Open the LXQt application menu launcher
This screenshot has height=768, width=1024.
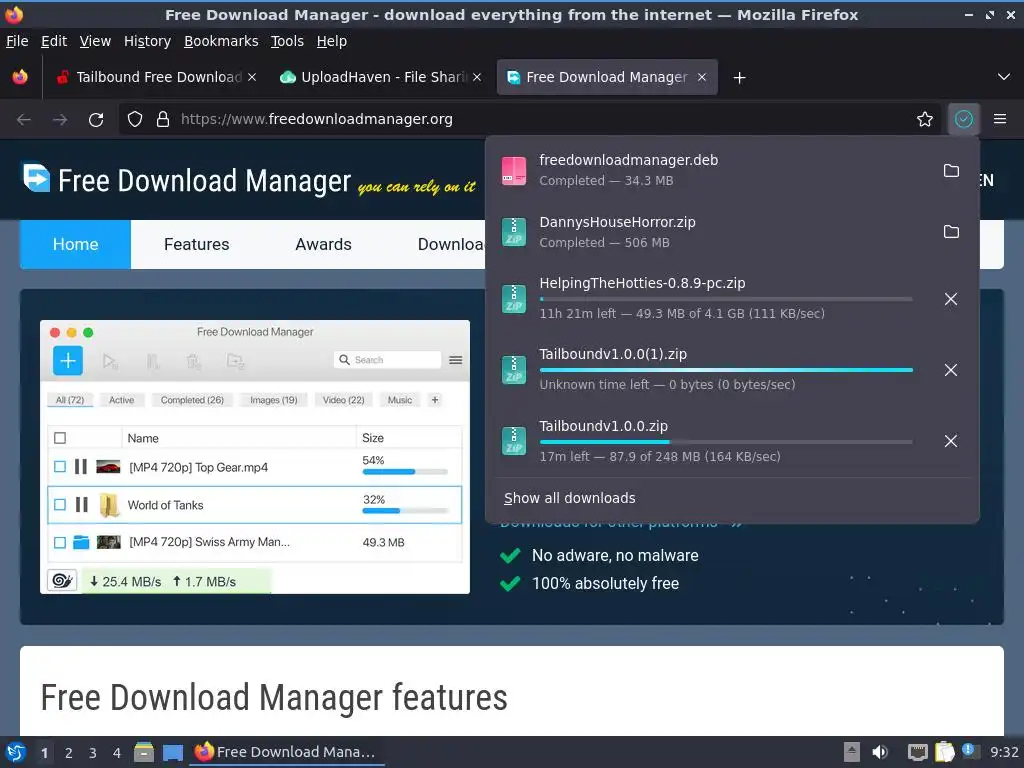[x=16, y=752]
